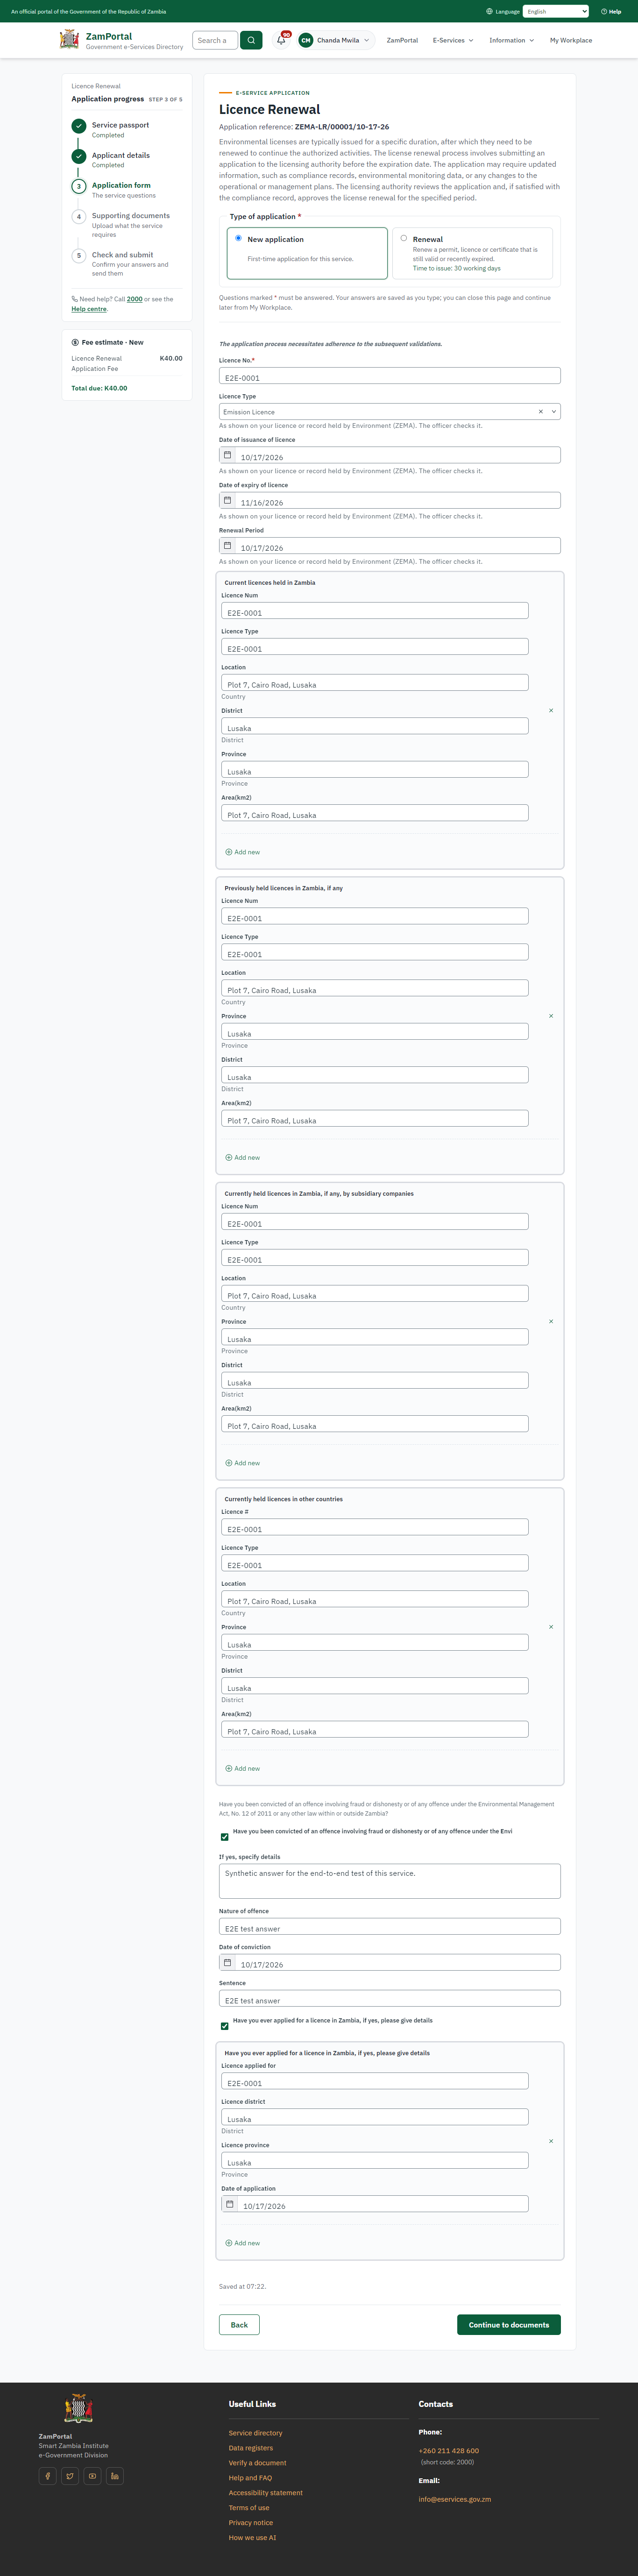Click the Licence No. input field
638x2576 pixels.
point(390,376)
